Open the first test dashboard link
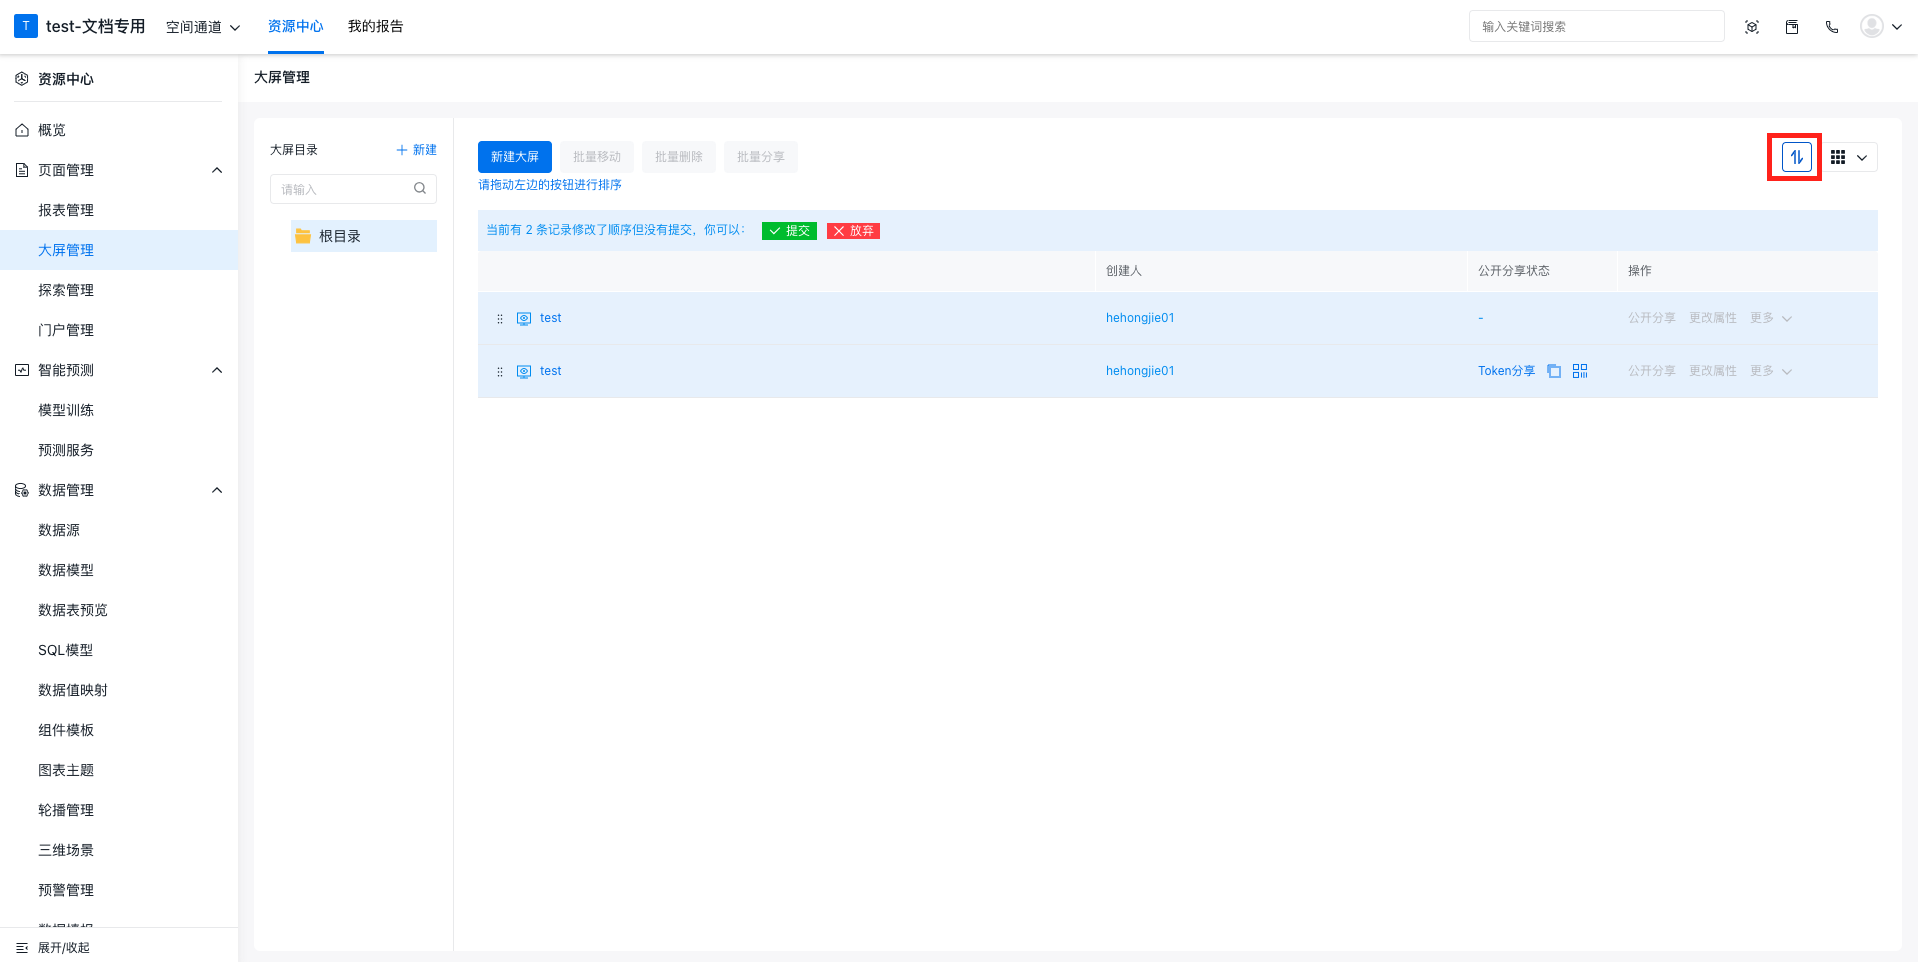 [551, 318]
